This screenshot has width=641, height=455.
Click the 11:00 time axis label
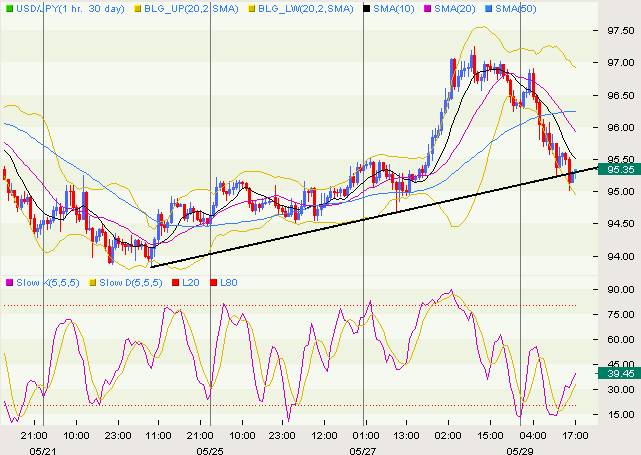[158, 435]
